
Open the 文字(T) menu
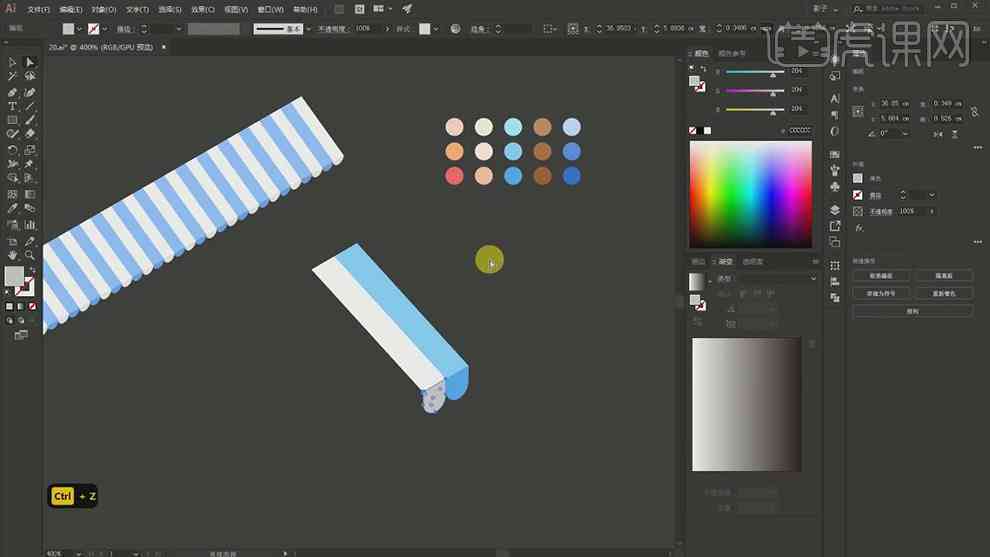click(137, 9)
